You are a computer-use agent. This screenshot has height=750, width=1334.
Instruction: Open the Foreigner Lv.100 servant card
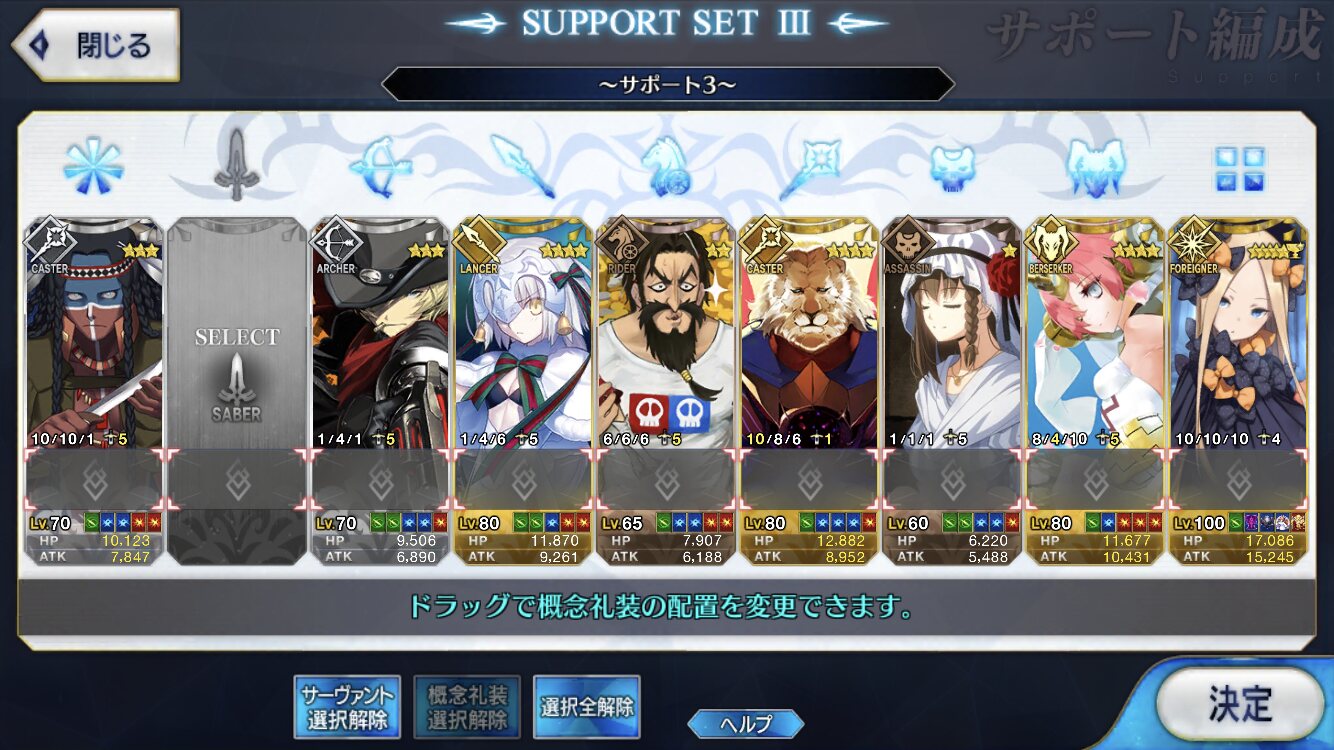point(1238,390)
